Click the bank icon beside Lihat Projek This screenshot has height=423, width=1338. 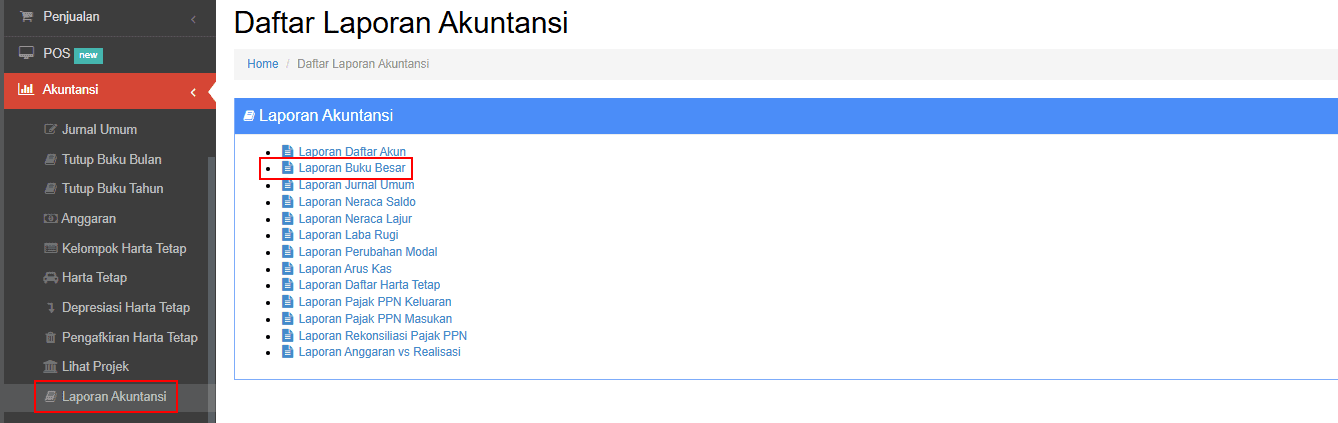pos(51,367)
